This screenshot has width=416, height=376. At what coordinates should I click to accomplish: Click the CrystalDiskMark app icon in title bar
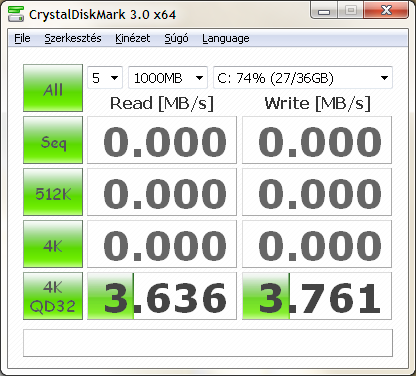coord(16,14)
